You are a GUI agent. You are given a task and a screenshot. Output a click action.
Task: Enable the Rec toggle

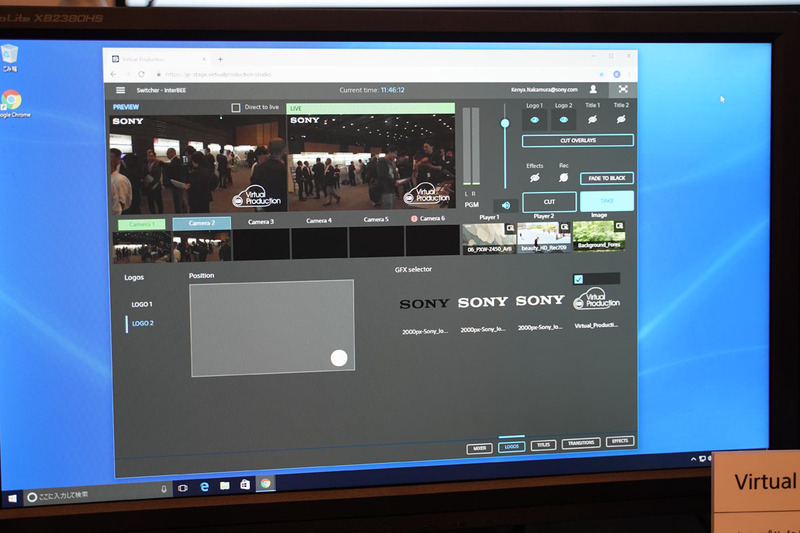coord(563,177)
